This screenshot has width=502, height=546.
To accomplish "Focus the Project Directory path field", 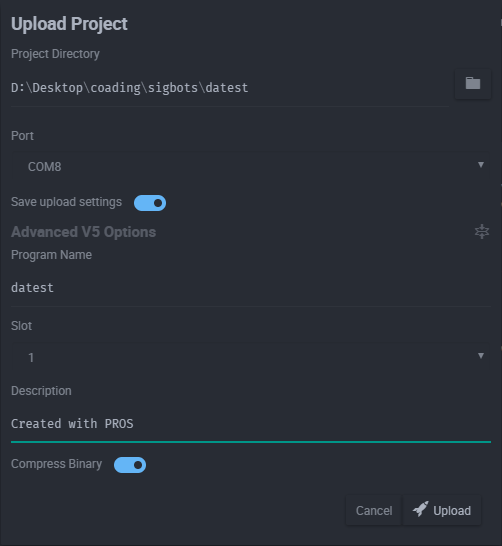I will 230,88.
